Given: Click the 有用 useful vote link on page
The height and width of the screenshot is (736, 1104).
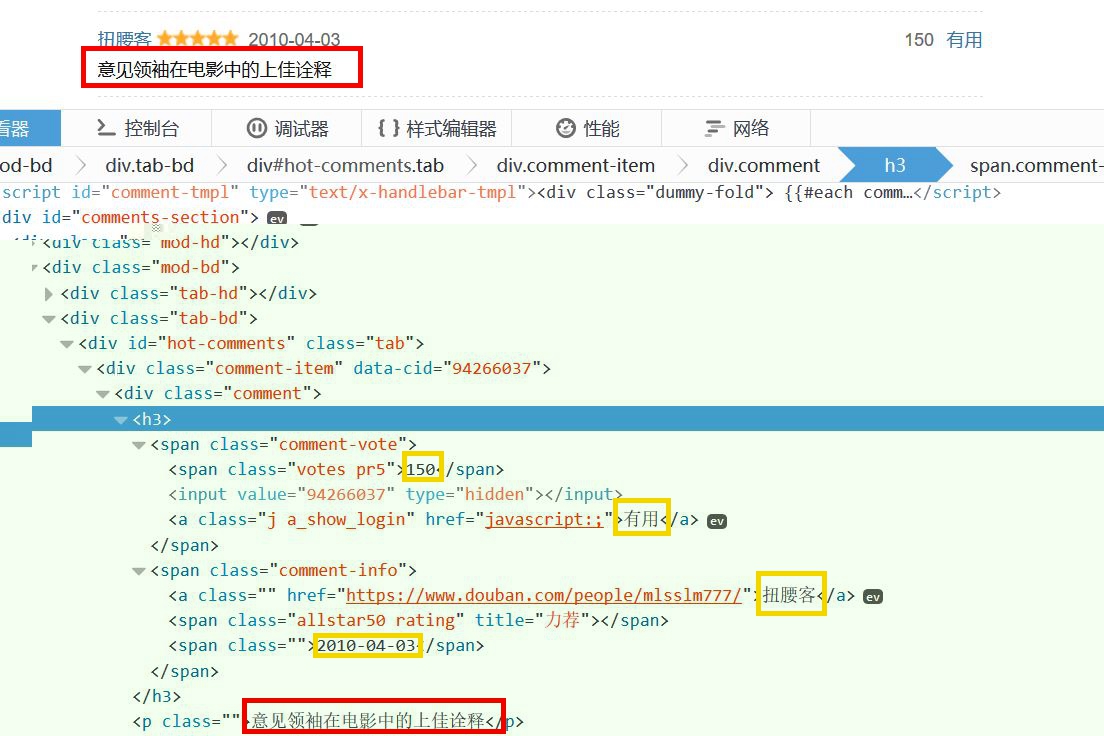Looking at the screenshot, I should pyautogui.click(x=964, y=39).
